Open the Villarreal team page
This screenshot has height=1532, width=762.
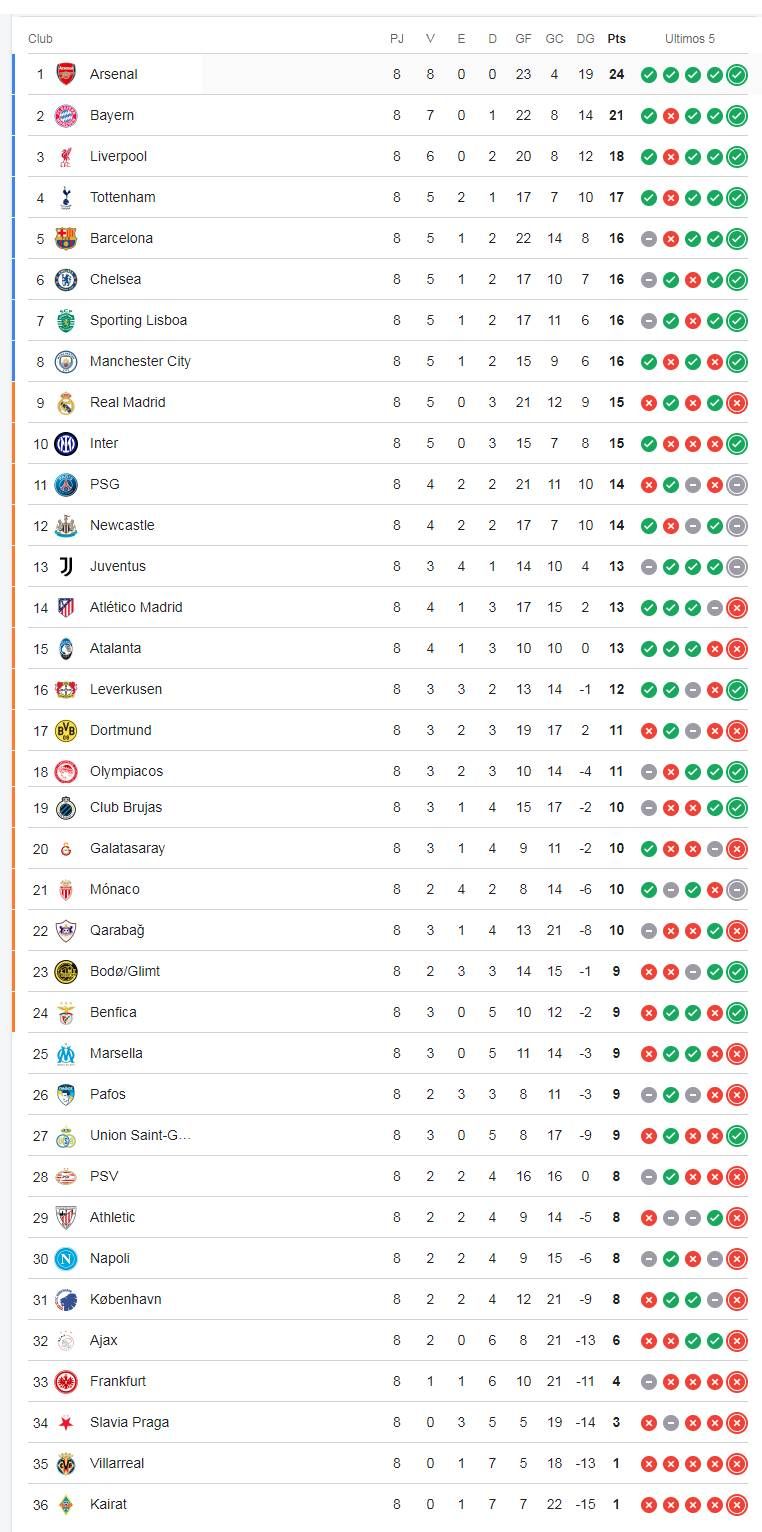pyautogui.click(x=117, y=1463)
